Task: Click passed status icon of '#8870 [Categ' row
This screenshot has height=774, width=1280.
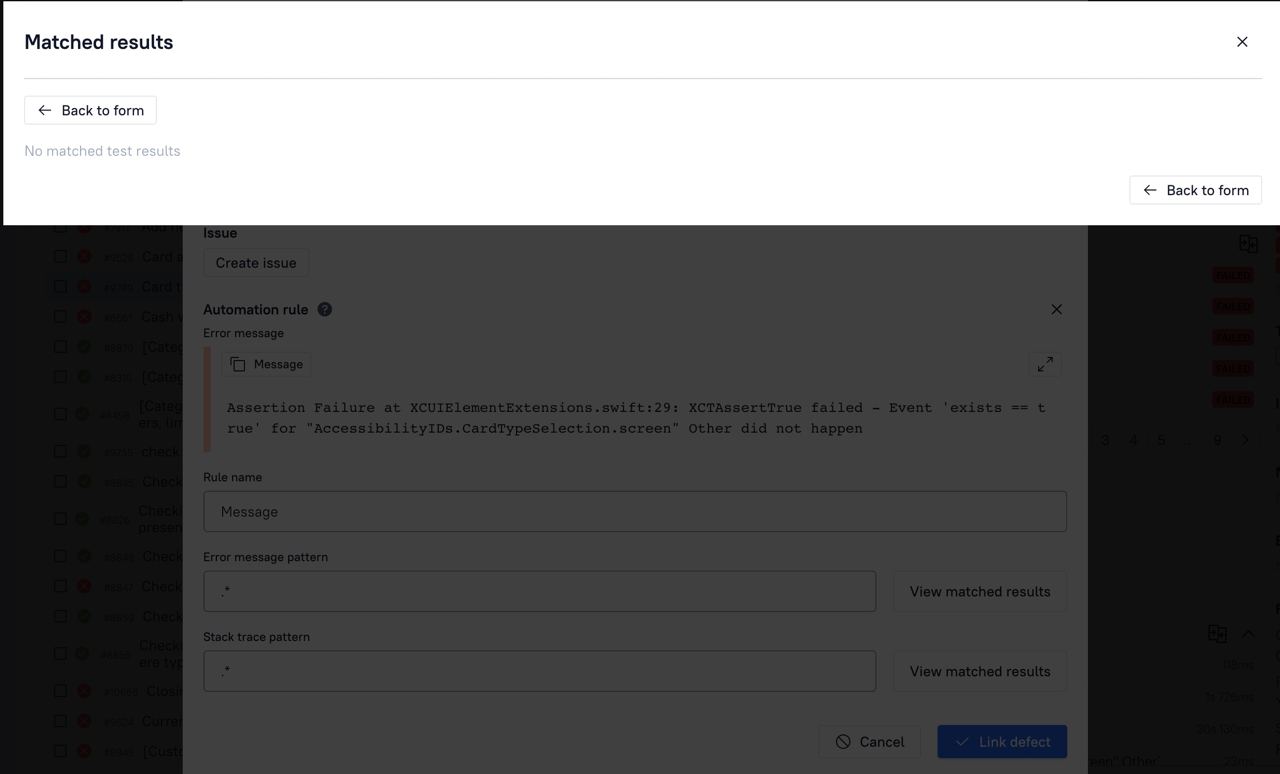Action: 84,347
